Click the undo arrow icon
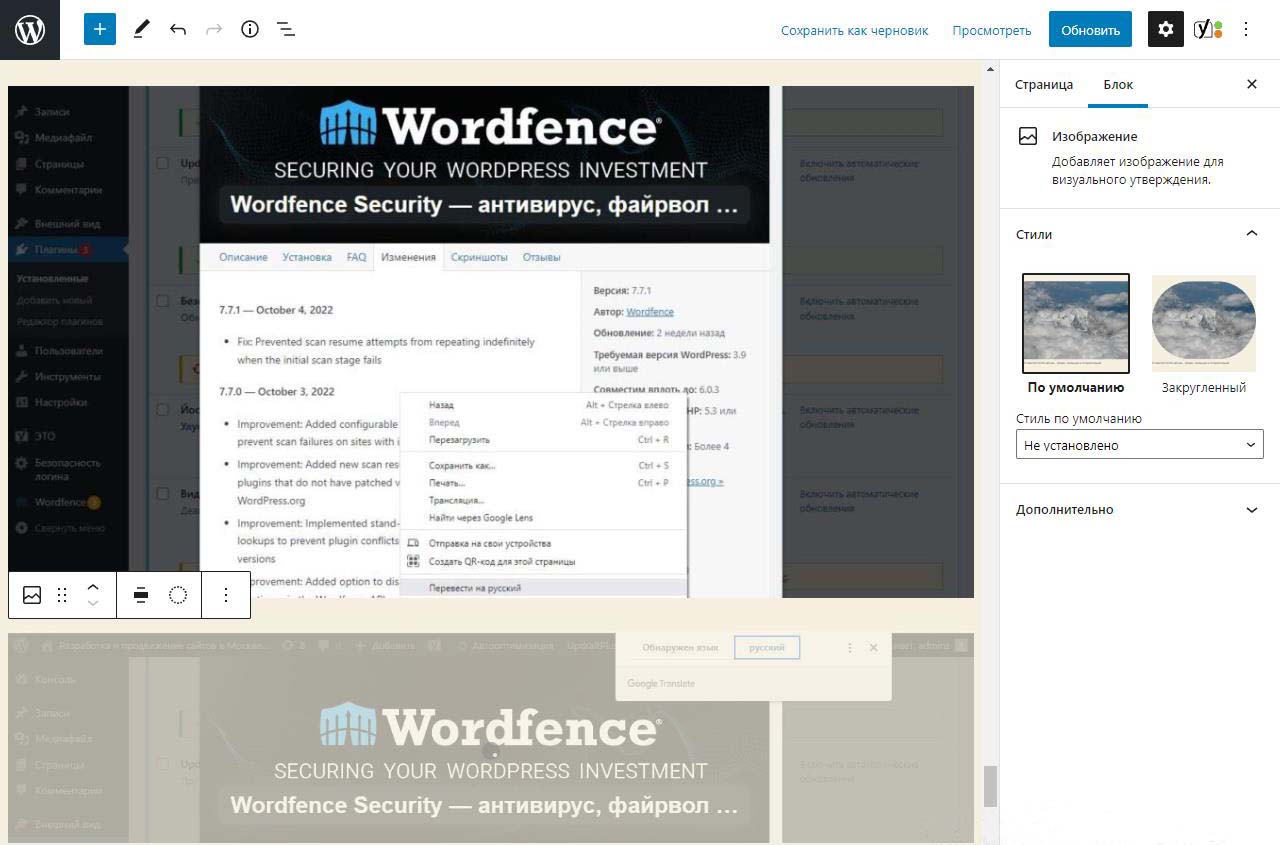The height and width of the screenshot is (845, 1280). coord(178,29)
